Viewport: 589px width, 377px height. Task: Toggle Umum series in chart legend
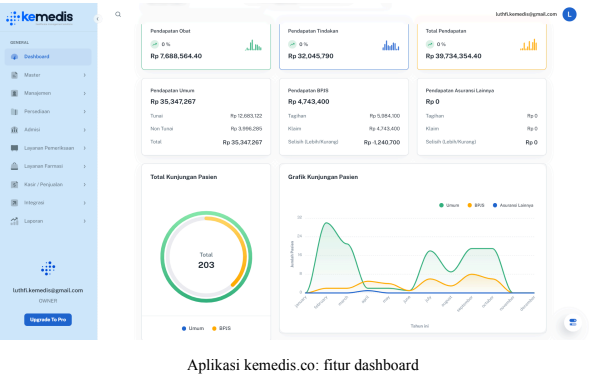pos(449,205)
